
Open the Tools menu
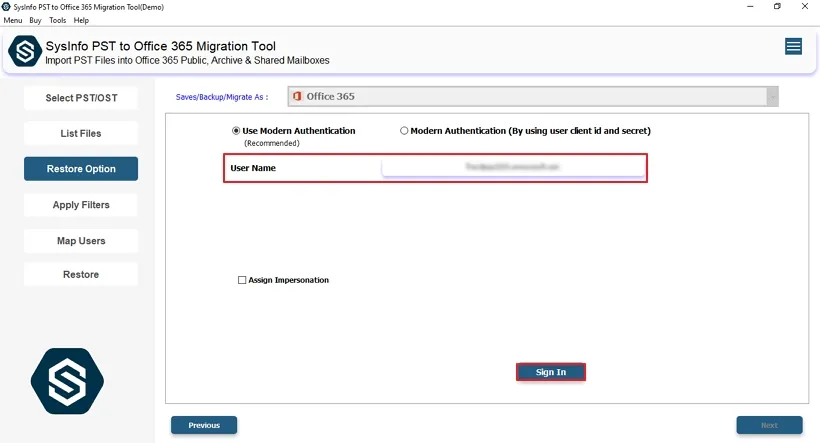pos(58,20)
